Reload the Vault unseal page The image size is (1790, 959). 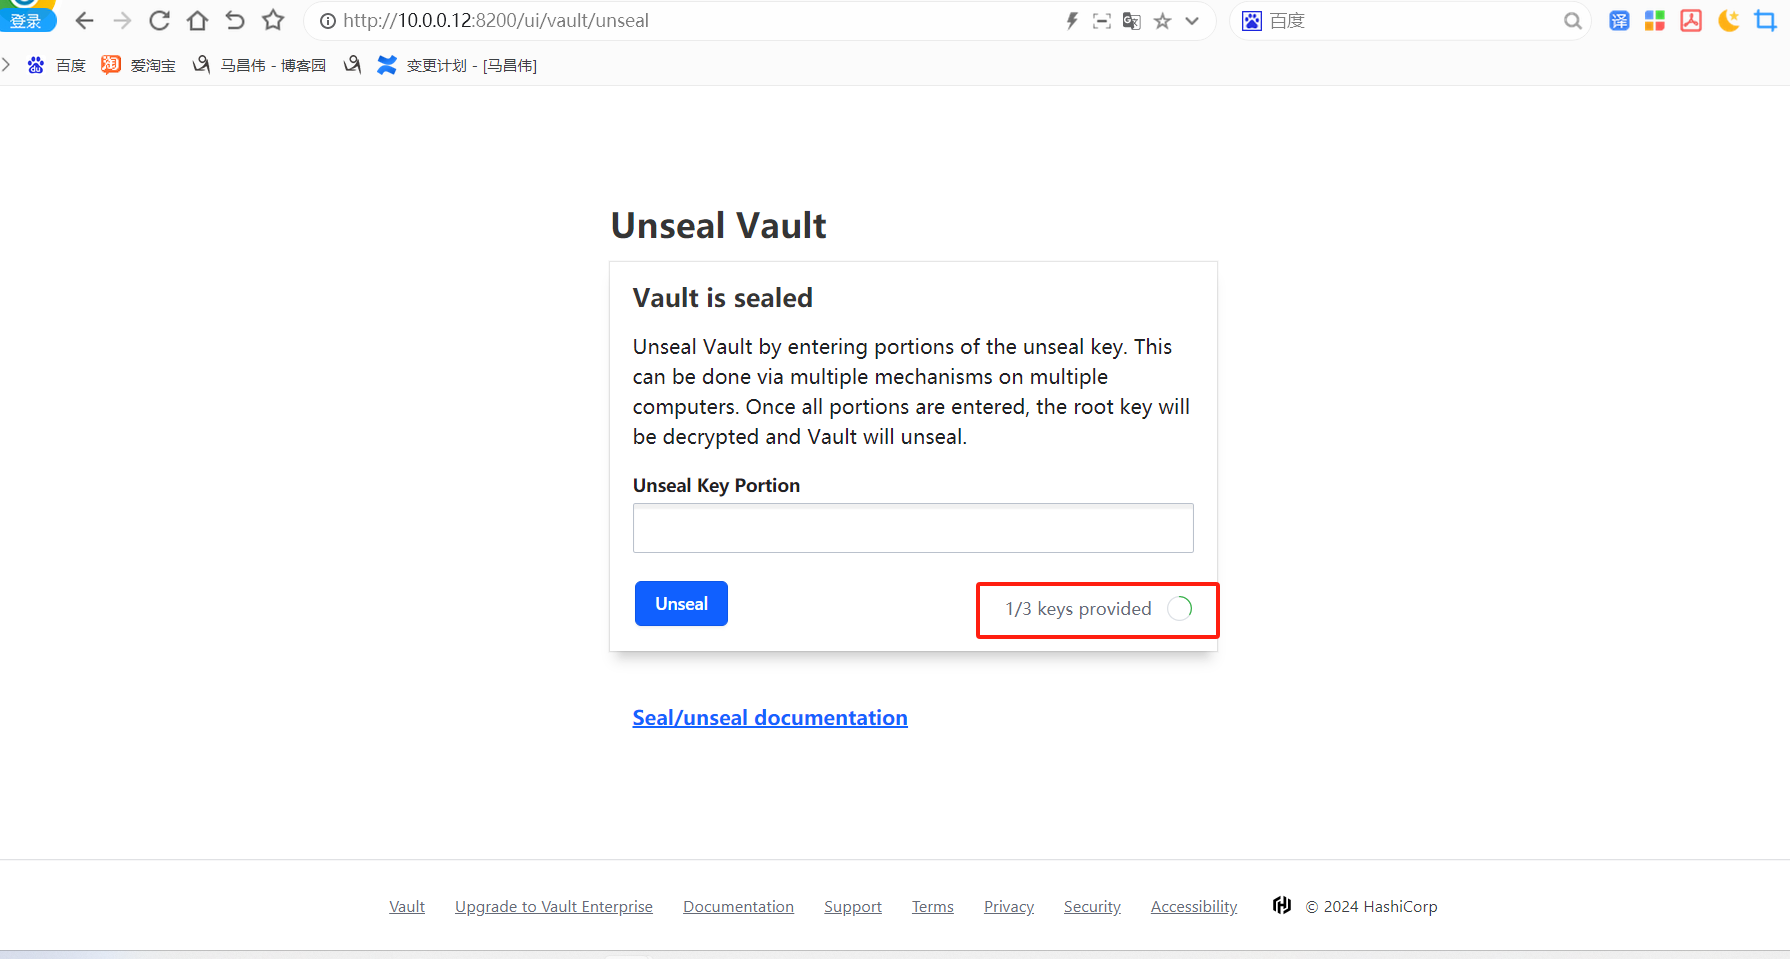pyautogui.click(x=159, y=21)
